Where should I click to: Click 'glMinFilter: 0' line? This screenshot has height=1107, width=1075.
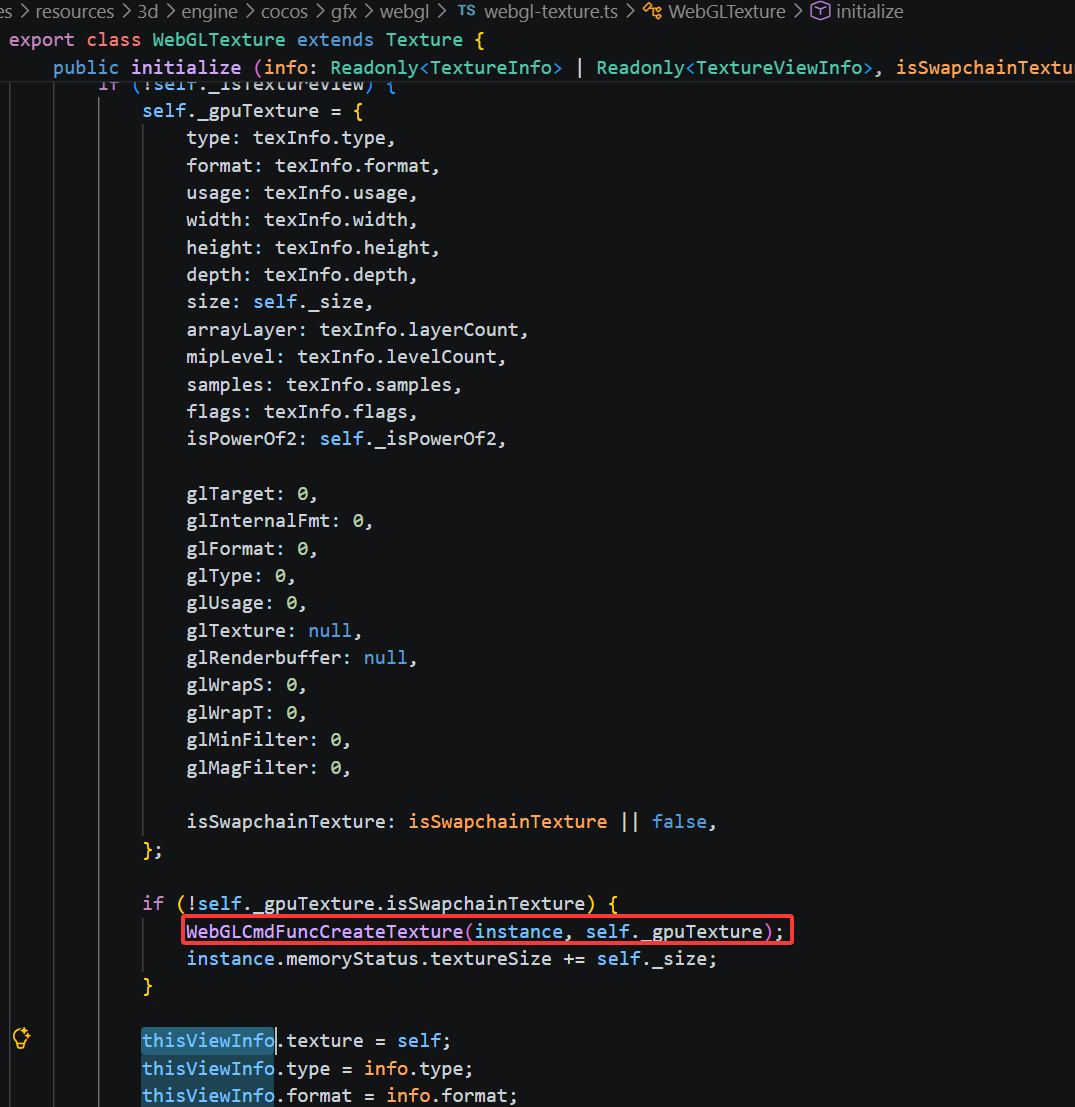coord(268,740)
